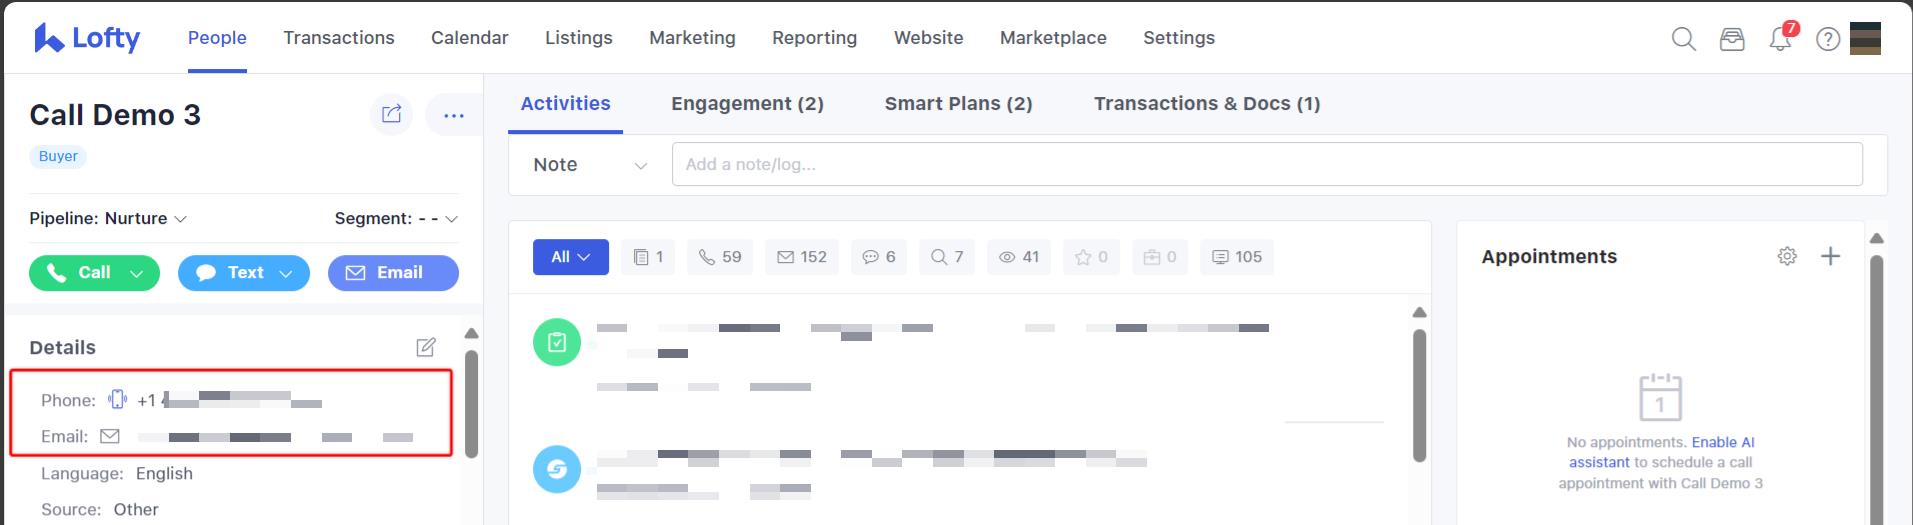
Task: Expand the Pipeline: Nurture dropdown
Action: 108,218
